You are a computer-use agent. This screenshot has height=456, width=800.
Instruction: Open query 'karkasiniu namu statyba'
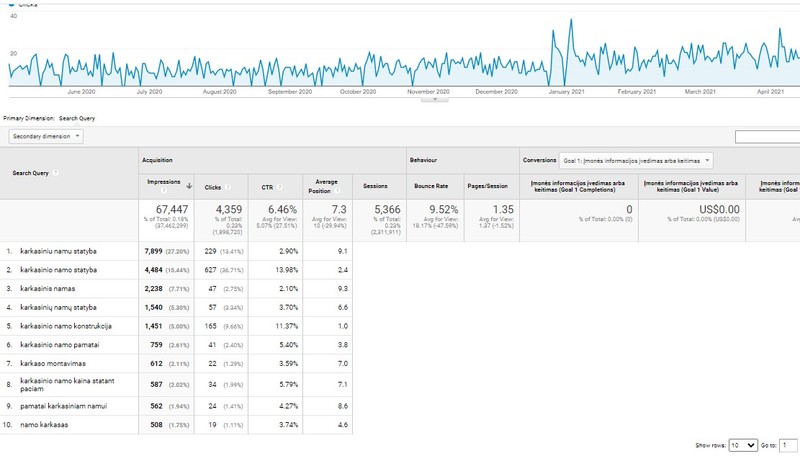pos(58,251)
